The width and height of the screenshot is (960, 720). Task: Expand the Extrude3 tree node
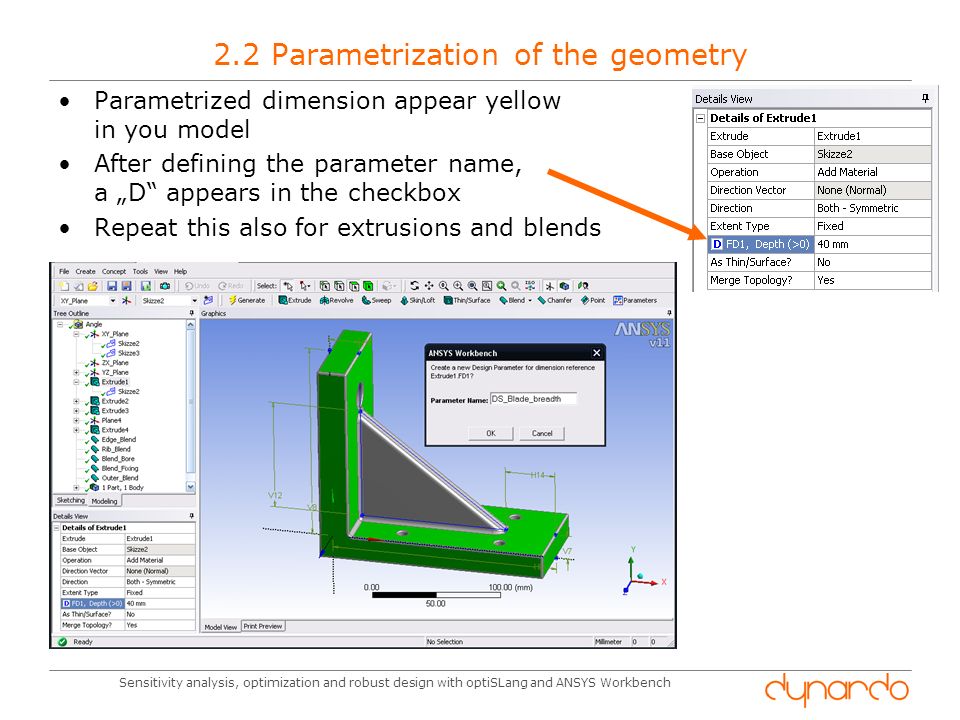[x=77, y=411]
